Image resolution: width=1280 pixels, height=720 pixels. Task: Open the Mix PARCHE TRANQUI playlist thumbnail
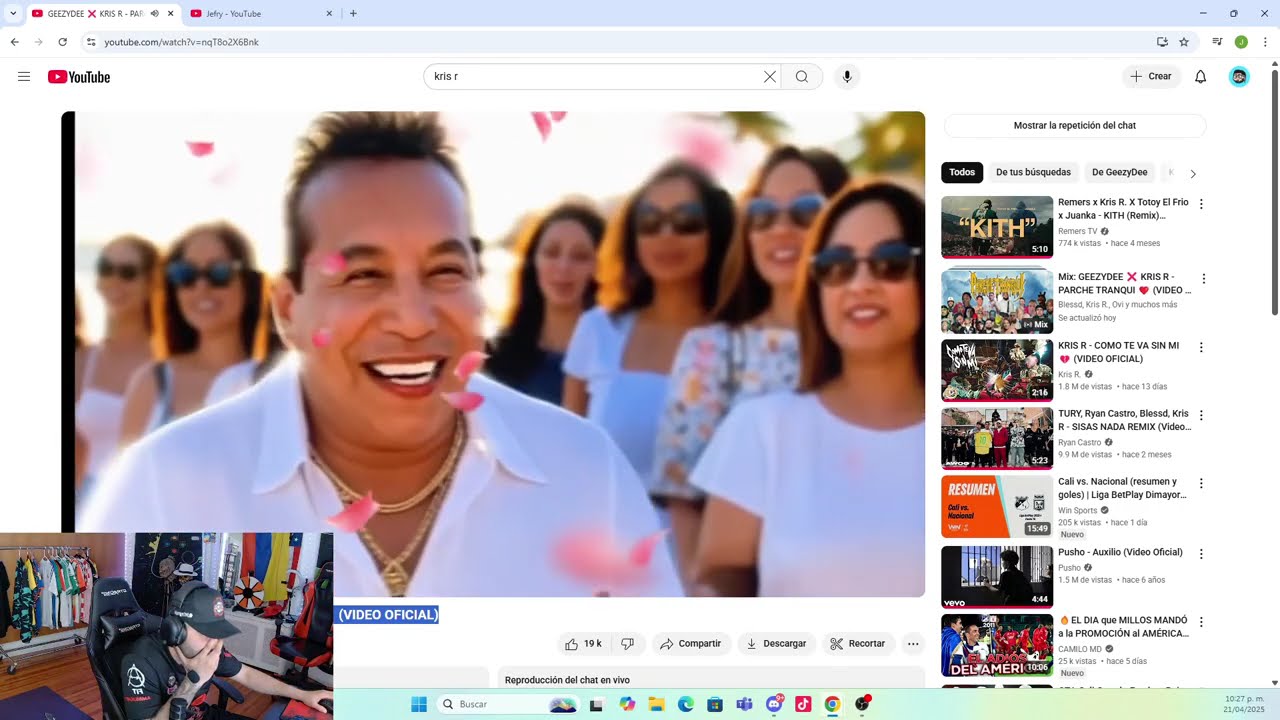(x=997, y=302)
